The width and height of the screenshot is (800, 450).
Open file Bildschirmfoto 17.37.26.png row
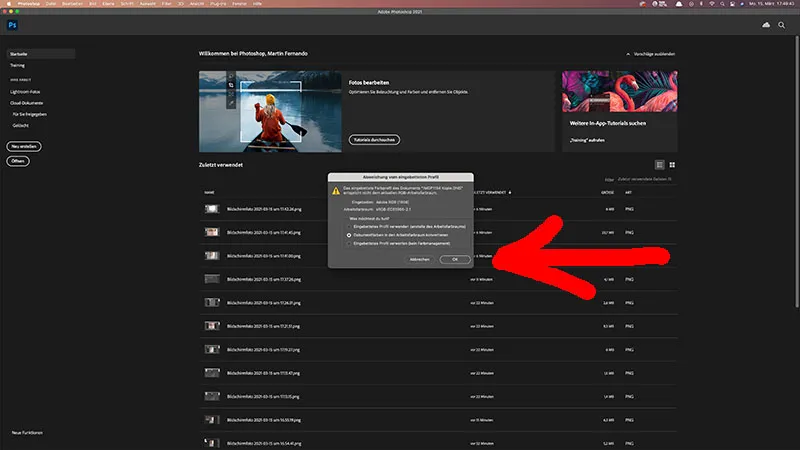pos(438,279)
